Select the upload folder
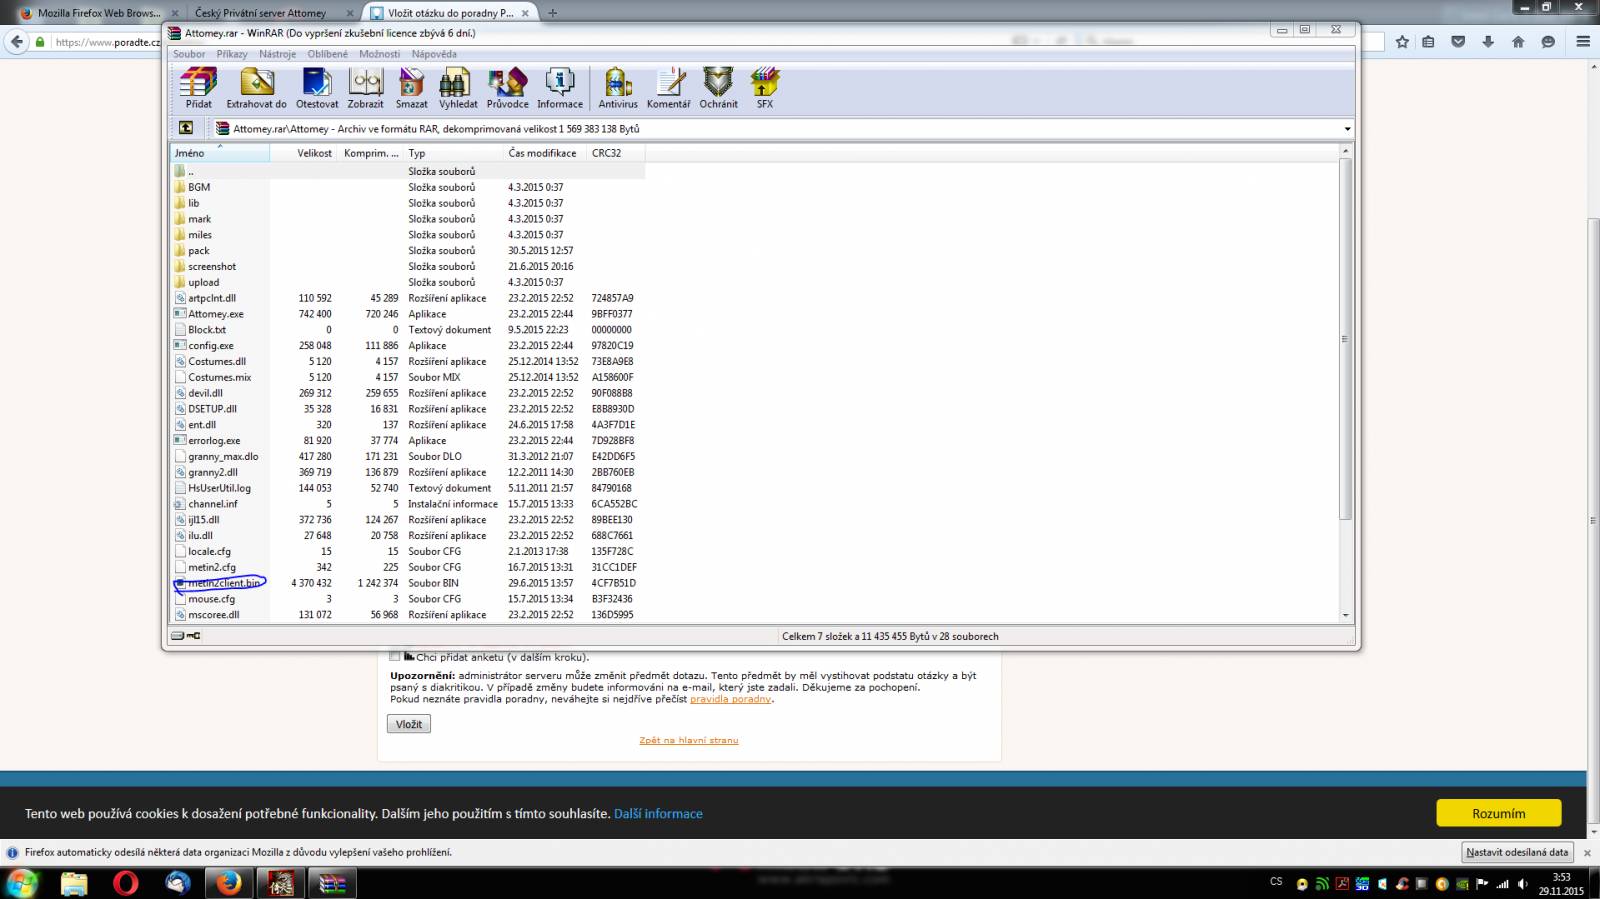 [203, 283]
